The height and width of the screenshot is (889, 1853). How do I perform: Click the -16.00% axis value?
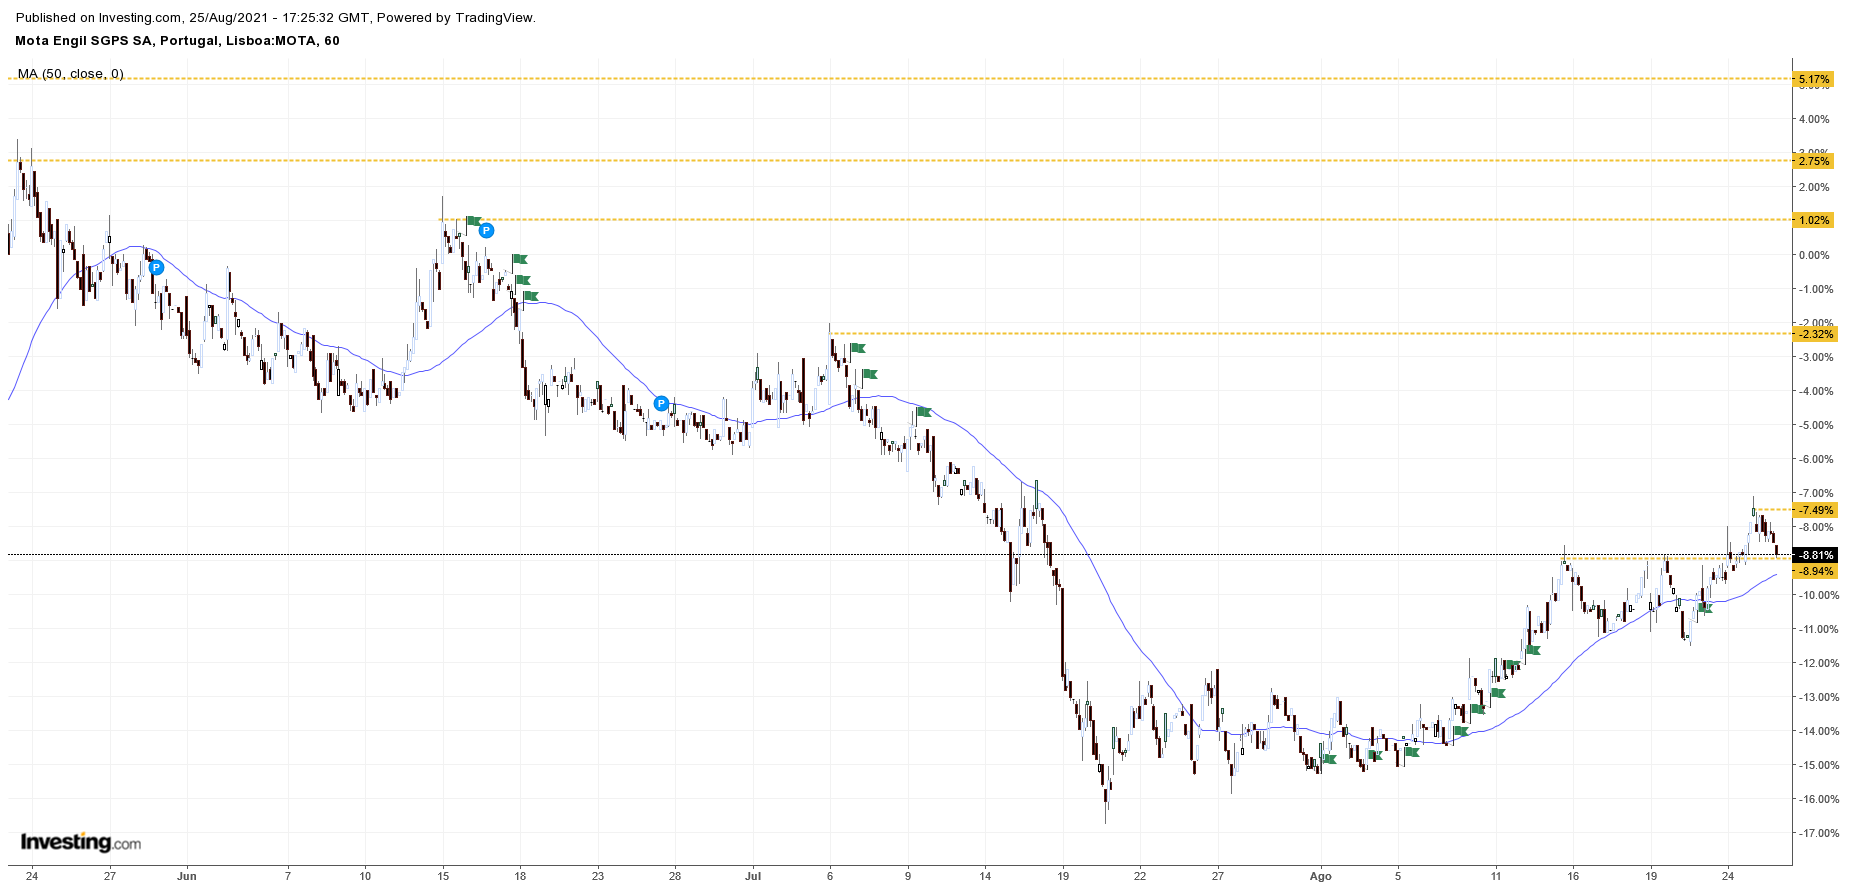pos(1817,799)
